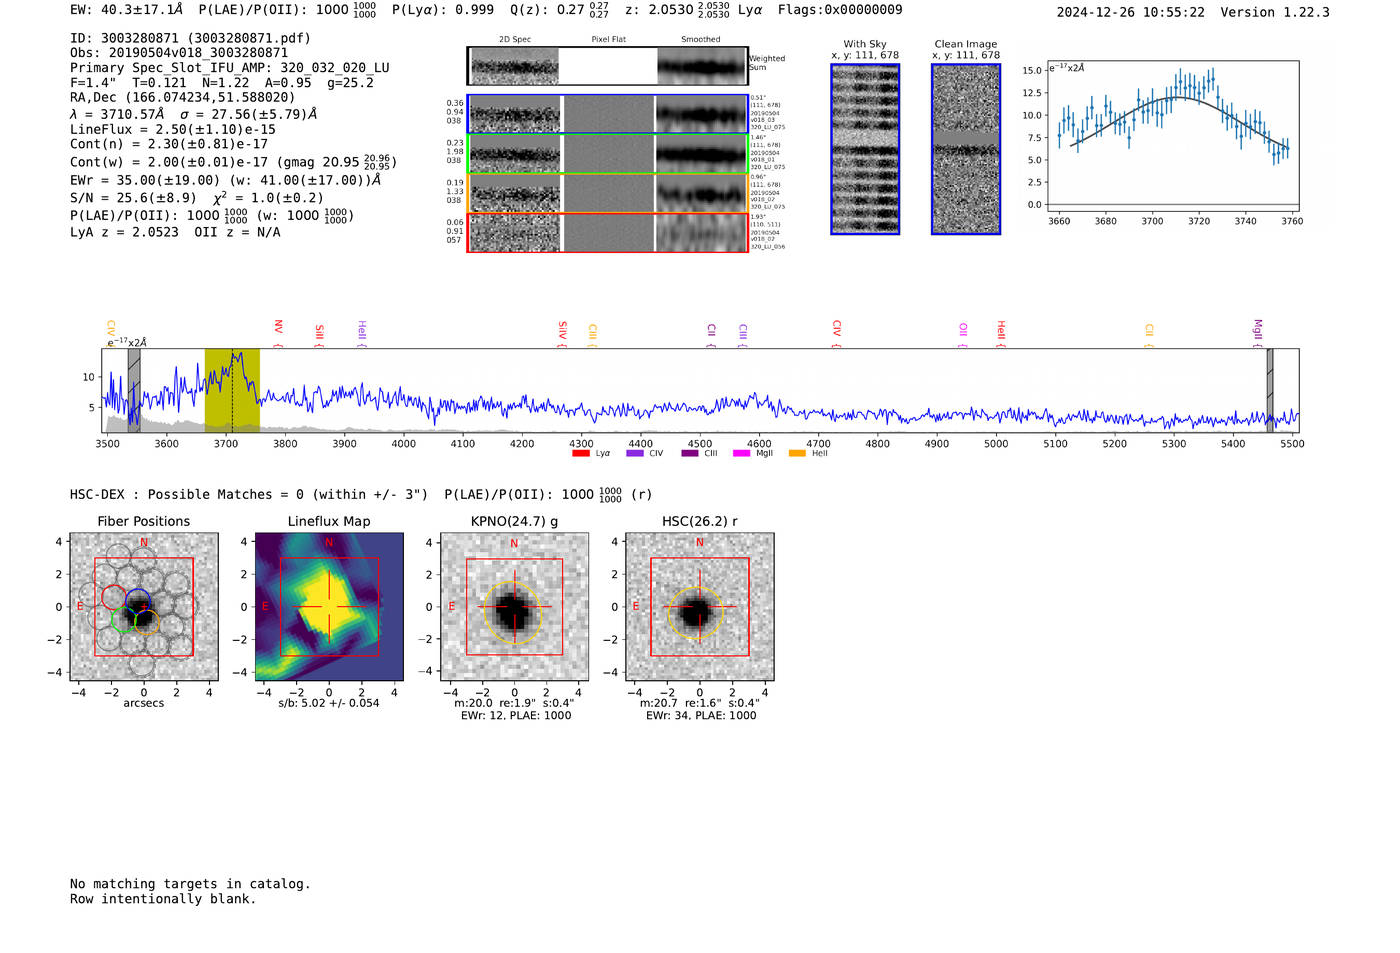
Task: Click the red fiber circle in Fiber Positions
Action: 114,598
